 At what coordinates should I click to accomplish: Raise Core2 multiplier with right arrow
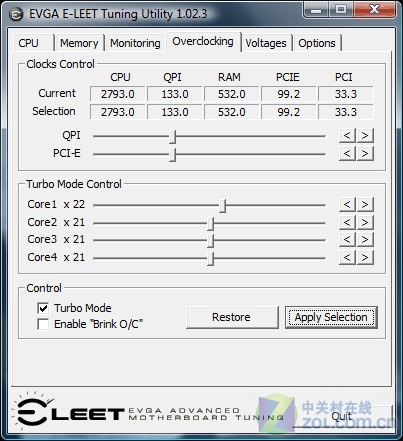click(x=365, y=222)
